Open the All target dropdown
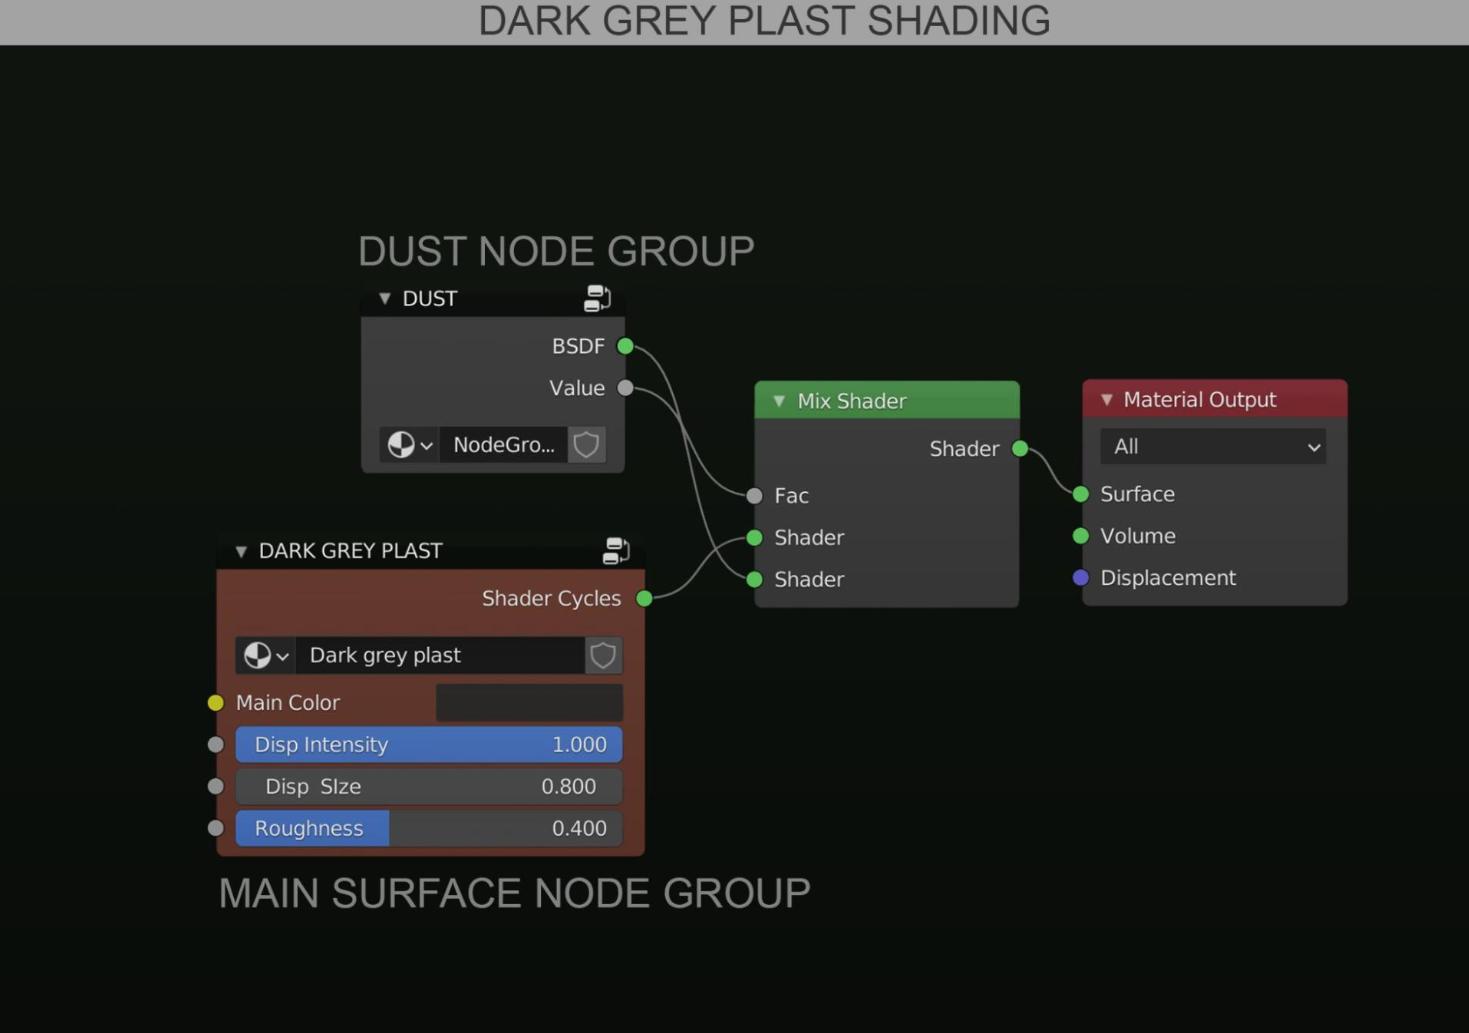Viewport: 1469px width, 1033px height. (1212, 447)
